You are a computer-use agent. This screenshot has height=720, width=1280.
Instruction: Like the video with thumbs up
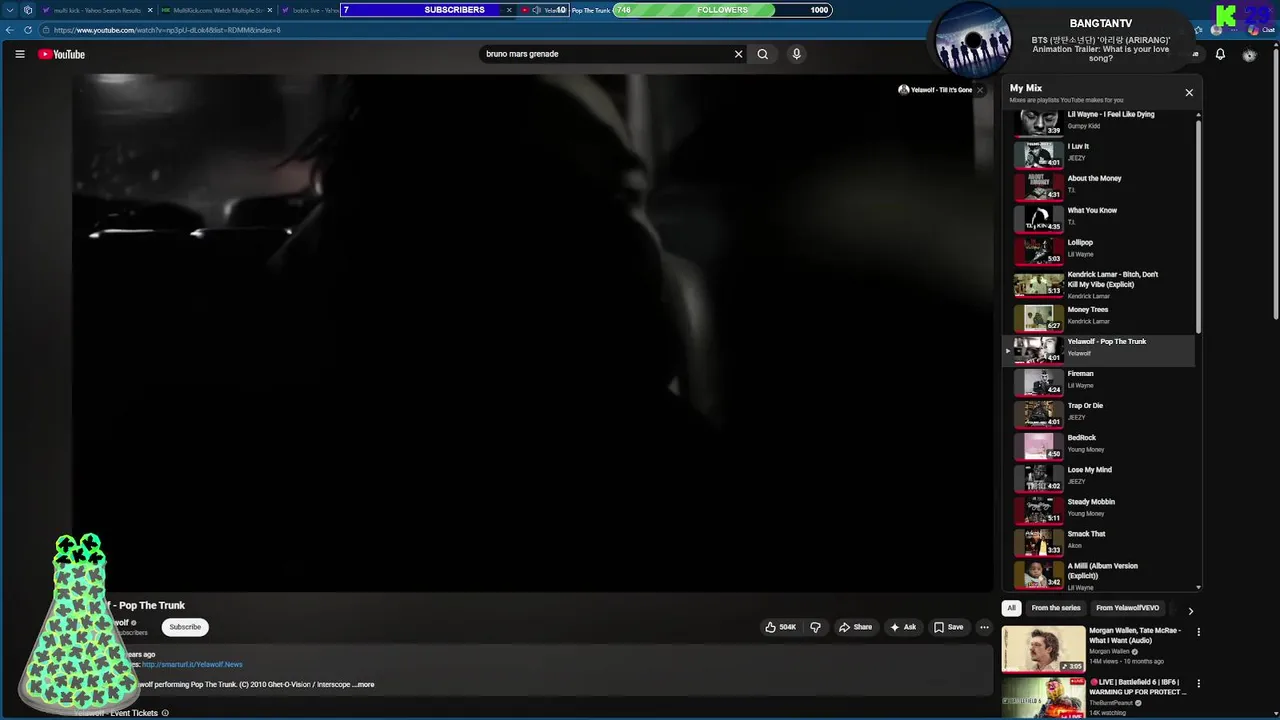[x=781, y=627]
